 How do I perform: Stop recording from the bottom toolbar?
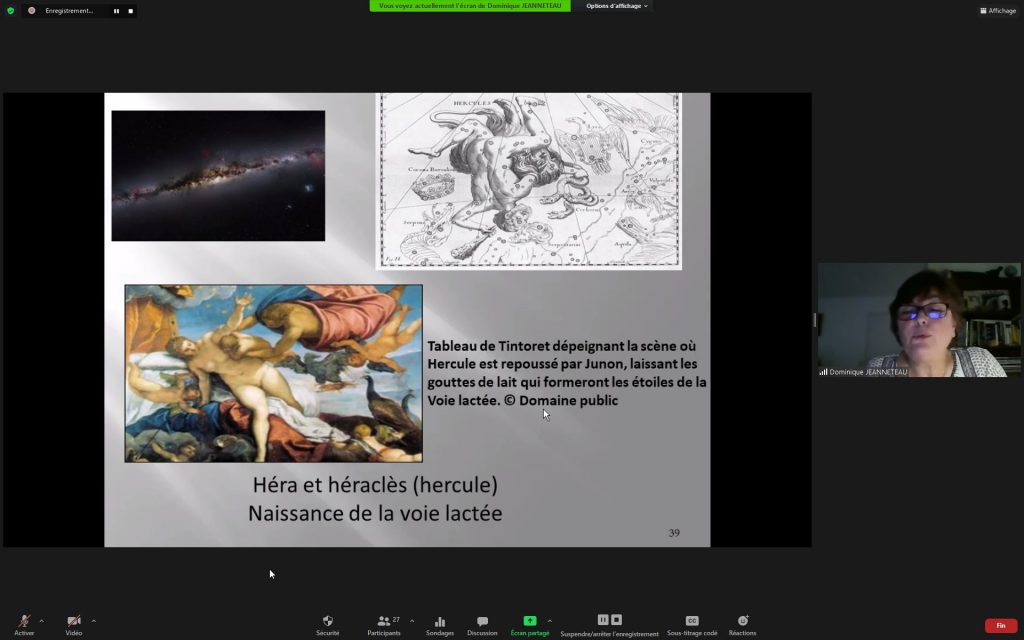[x=616, y=619]
